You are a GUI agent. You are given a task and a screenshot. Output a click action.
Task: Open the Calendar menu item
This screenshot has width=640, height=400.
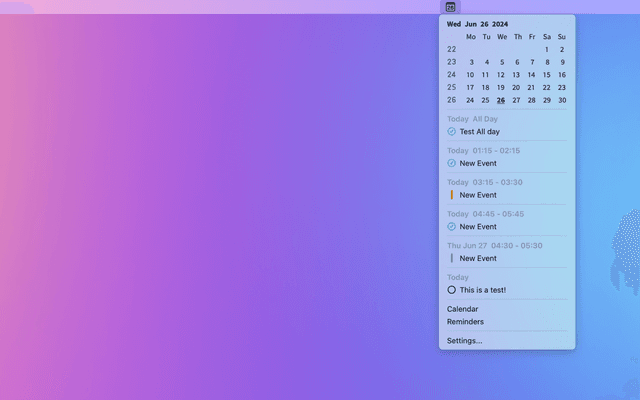coord(462,309)
